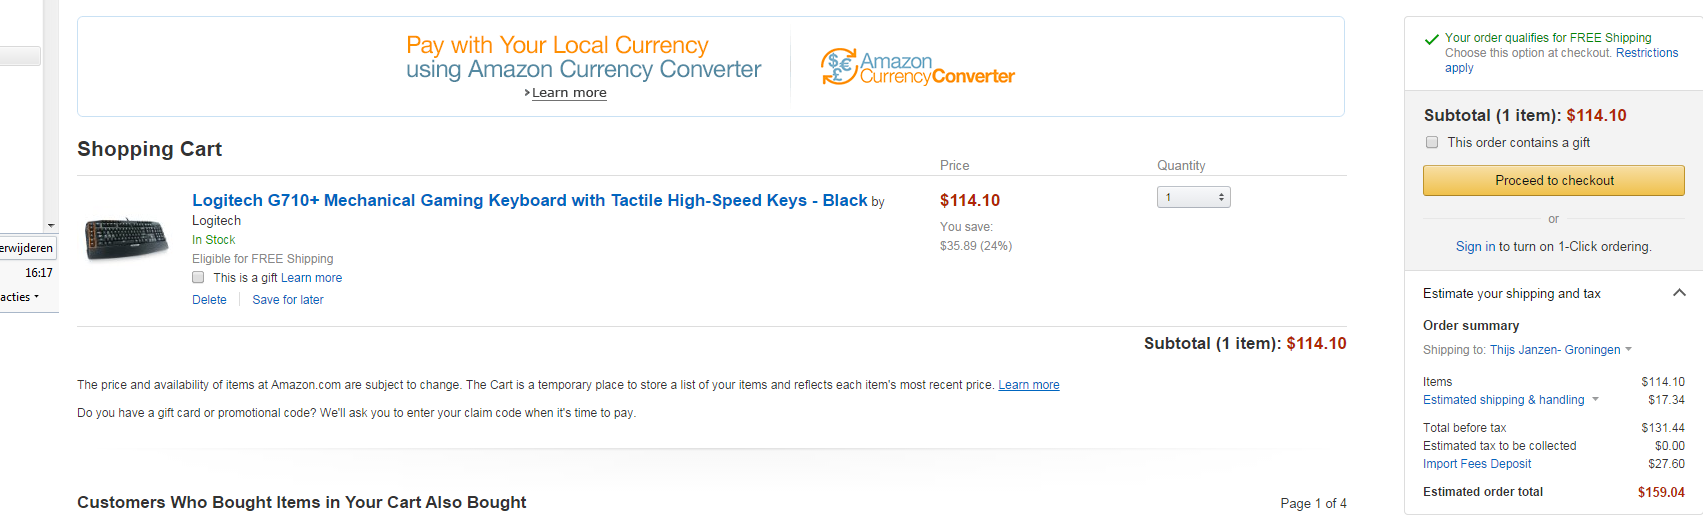Click the Amazon Currency Converter logo

(917, 67)
